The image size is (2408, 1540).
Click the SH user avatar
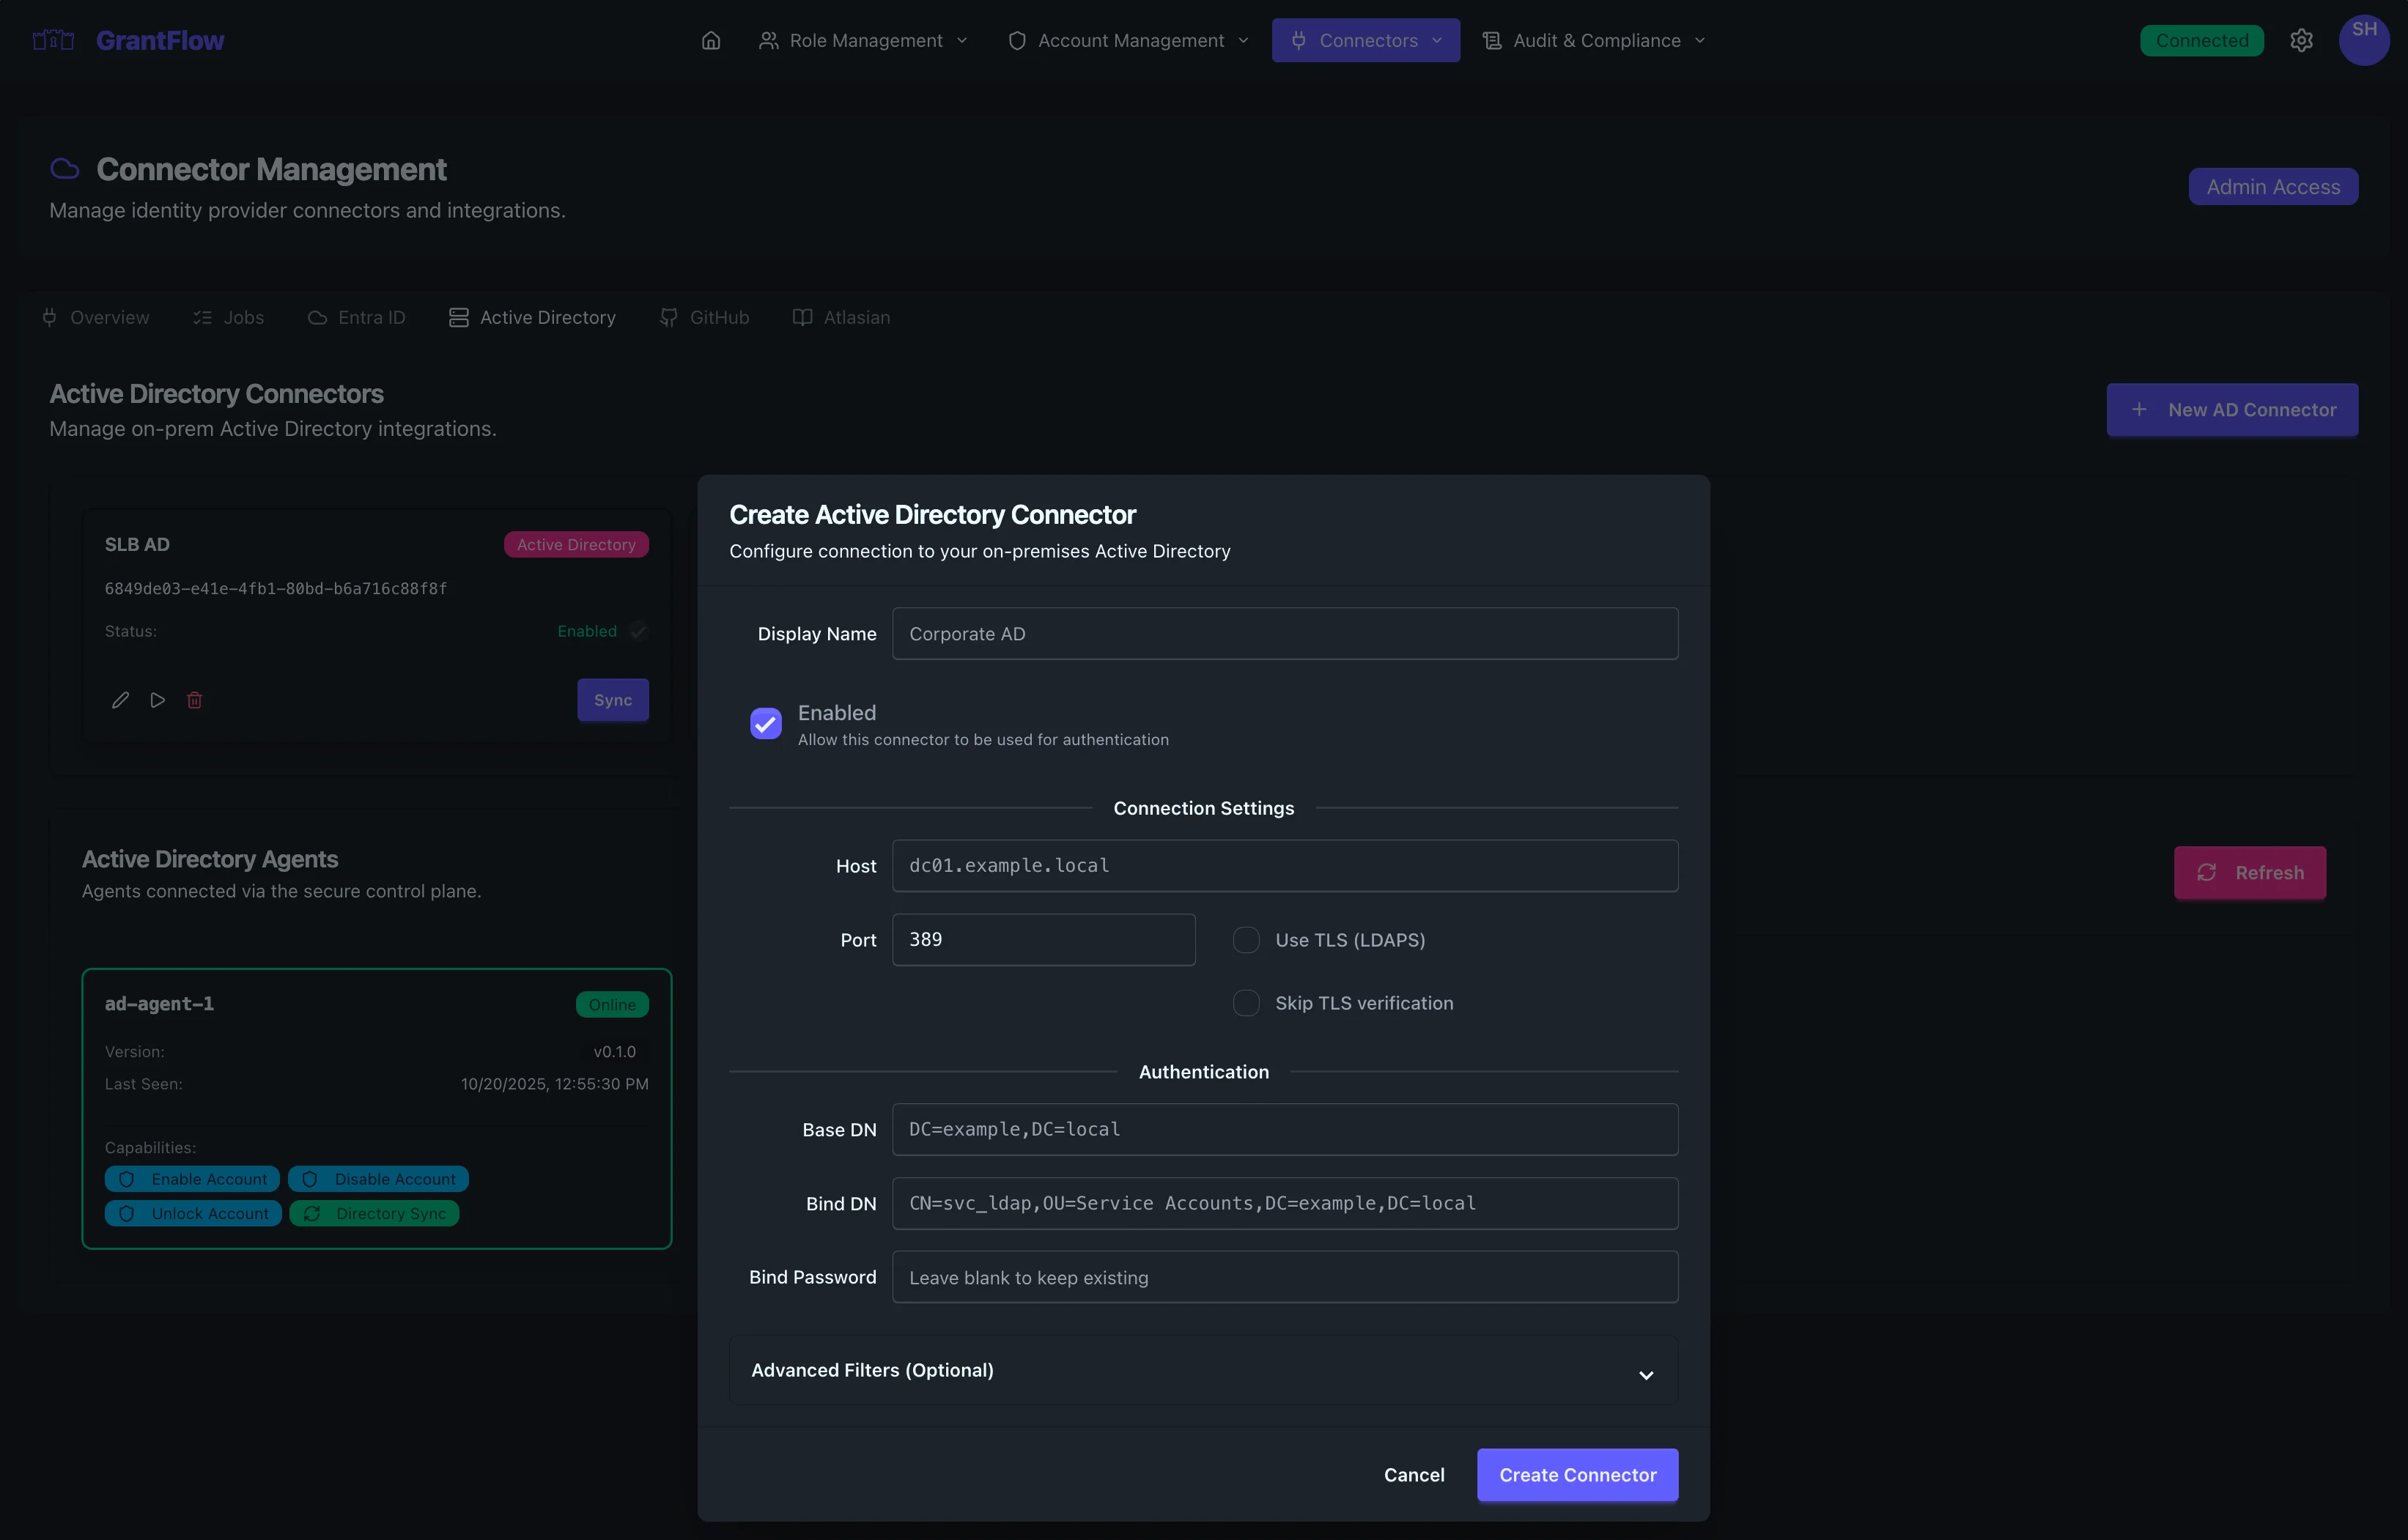[2365, 40]
